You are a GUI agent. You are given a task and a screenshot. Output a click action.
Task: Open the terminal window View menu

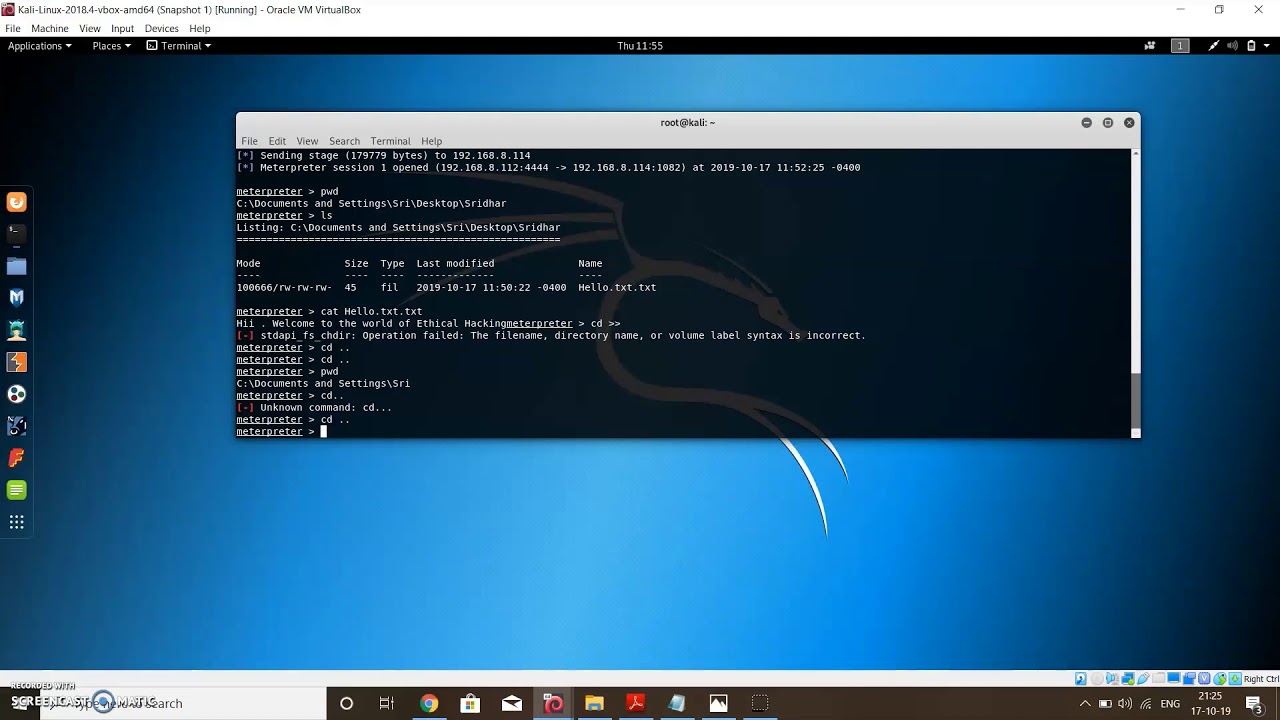307,141
